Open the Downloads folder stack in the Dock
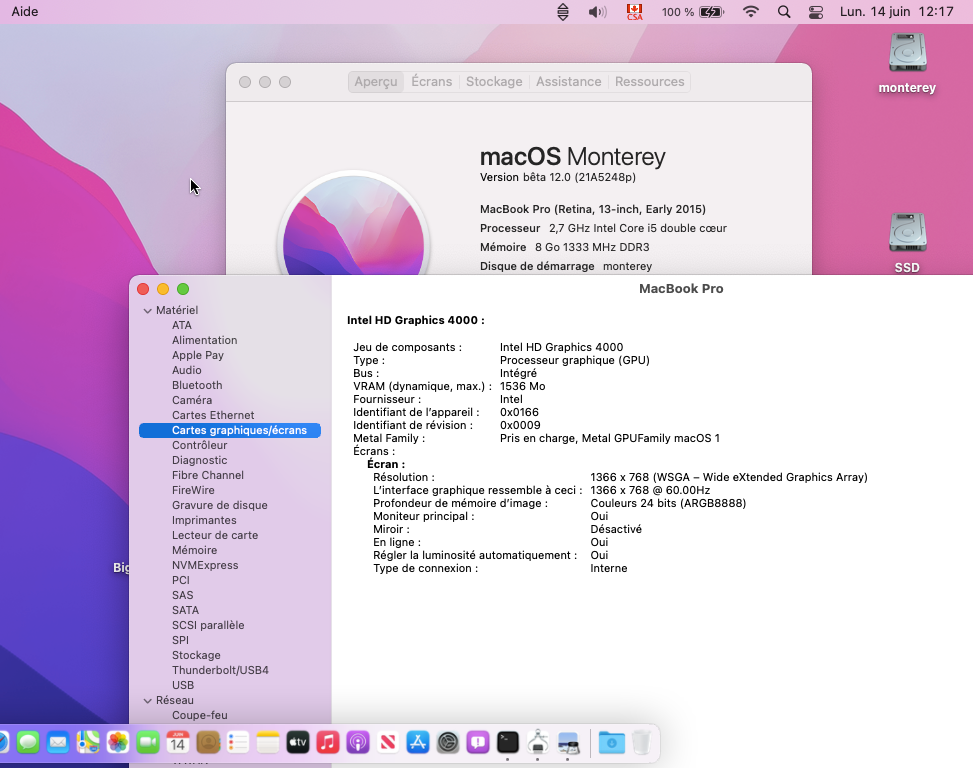Screen dimensions: 973x768 [x=611, y=742]
